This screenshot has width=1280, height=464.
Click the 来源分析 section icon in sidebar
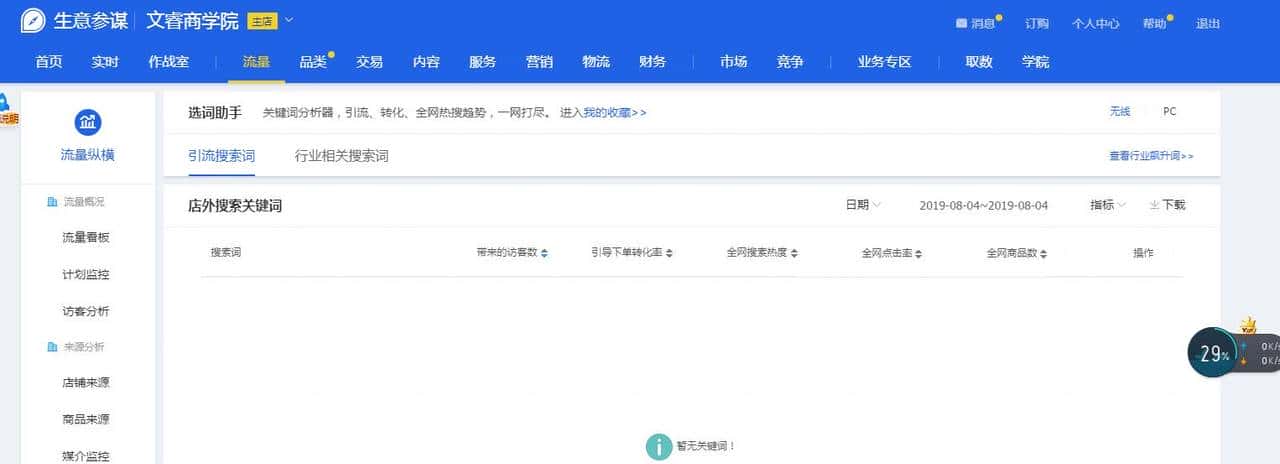tap(52, 347)
